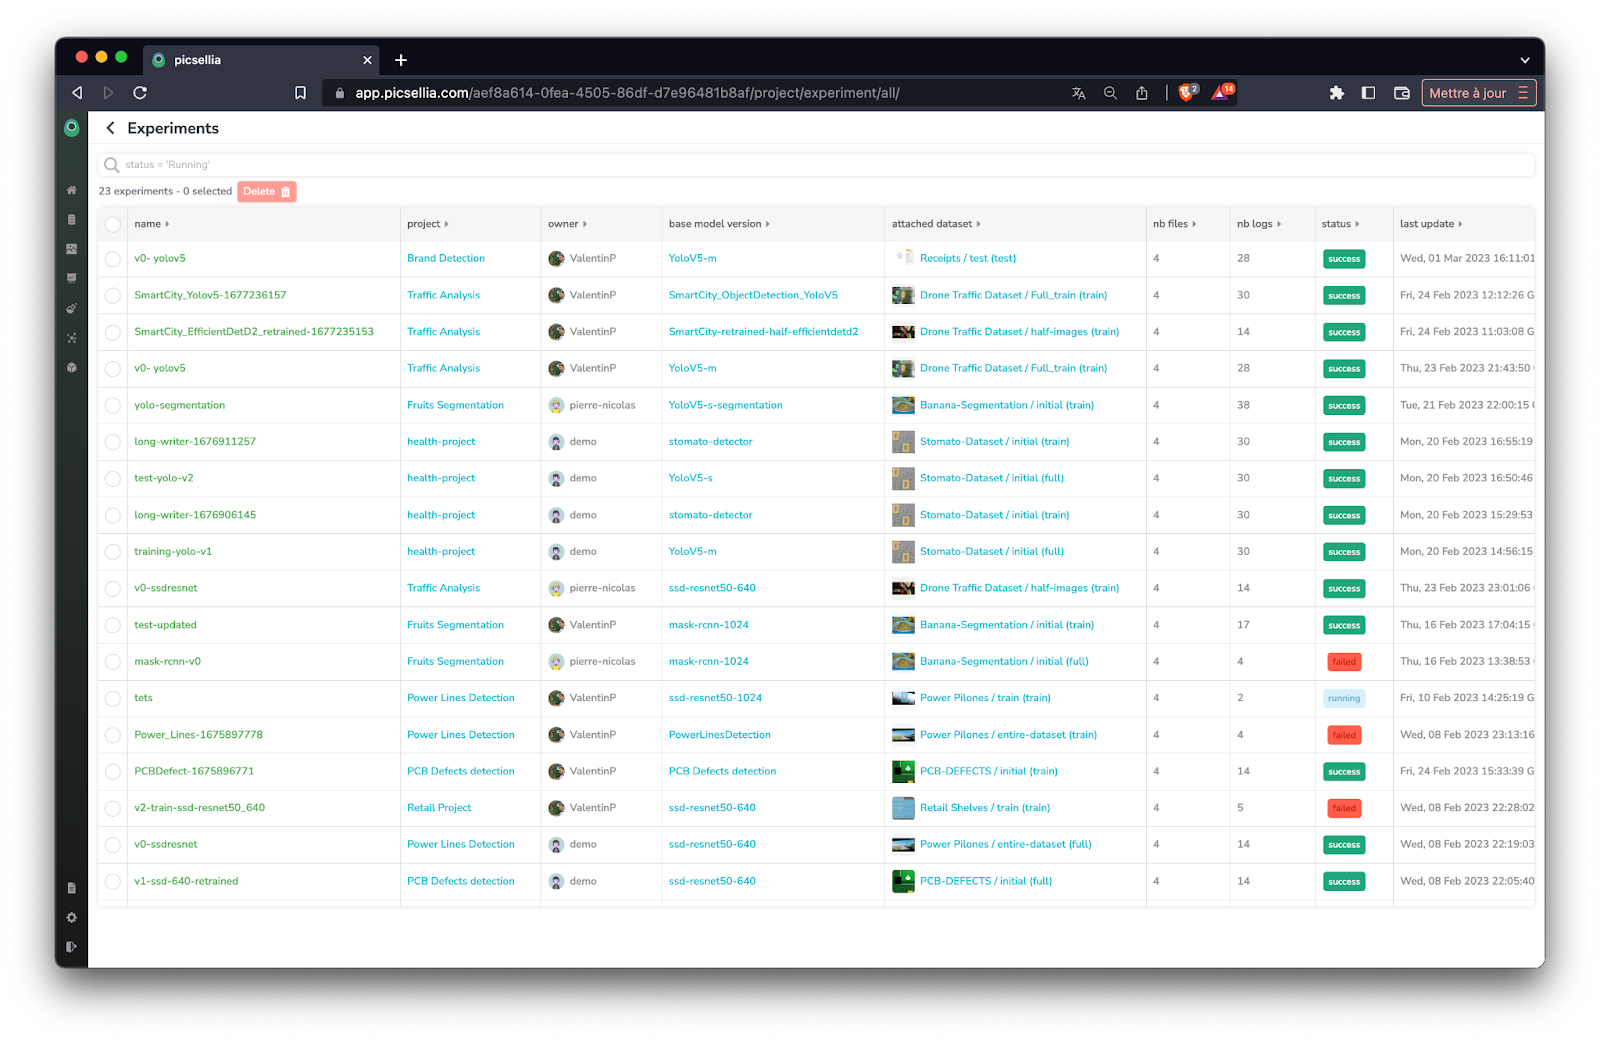
Task: Open SmartCity_ObjectDetection_YoloV5 model link
Action: 753,295
